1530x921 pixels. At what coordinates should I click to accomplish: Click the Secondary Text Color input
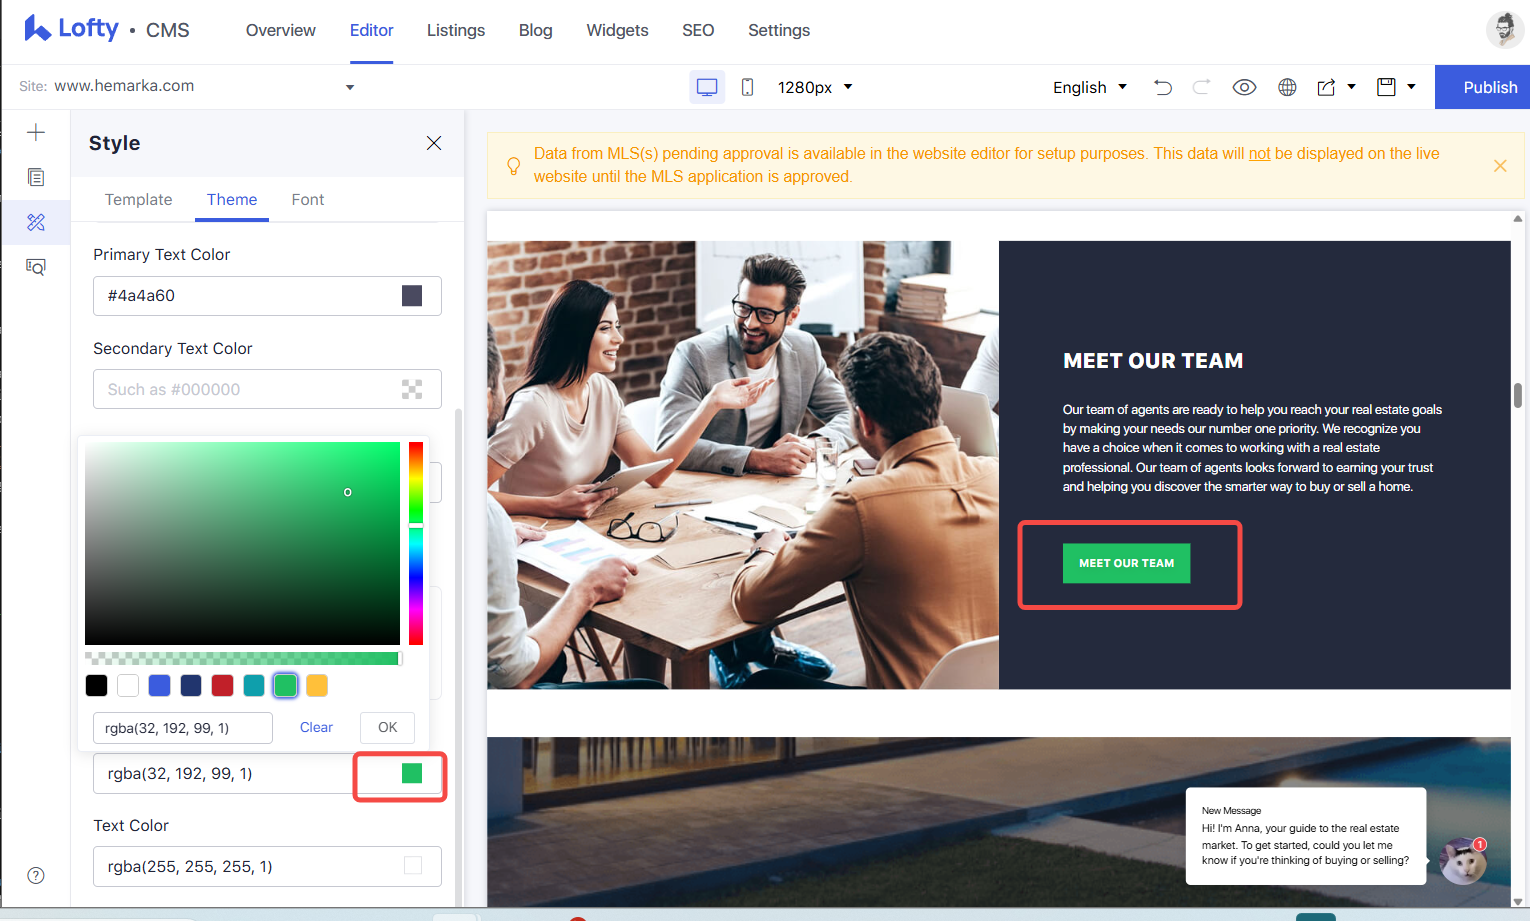tap(267, 389)
